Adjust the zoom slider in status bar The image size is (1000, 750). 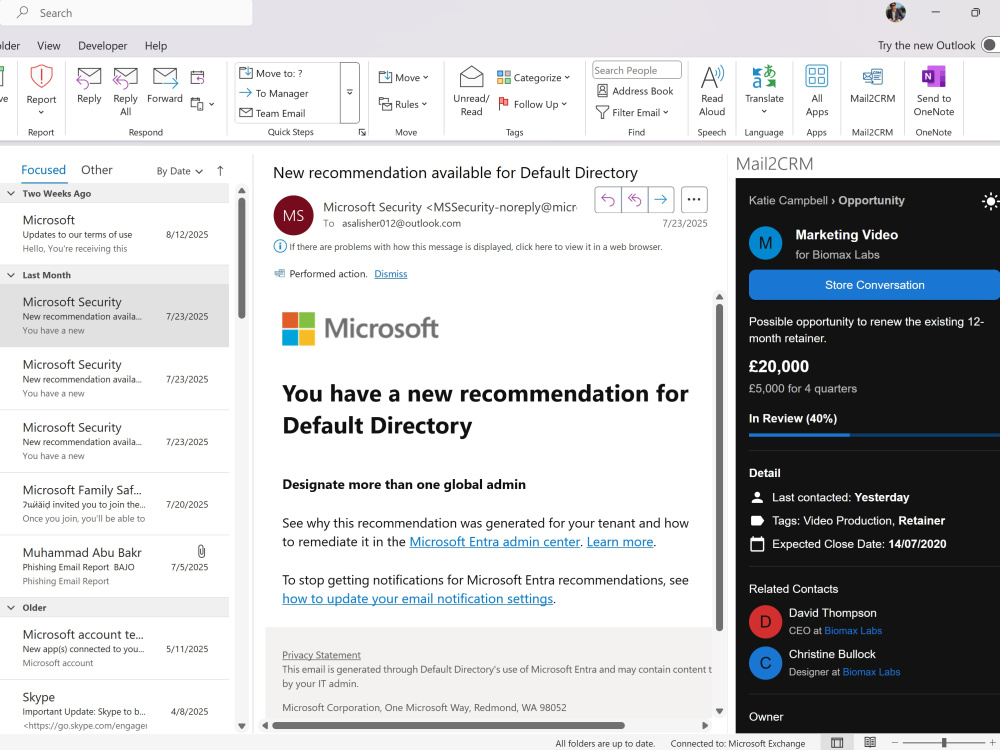(944, 742)
